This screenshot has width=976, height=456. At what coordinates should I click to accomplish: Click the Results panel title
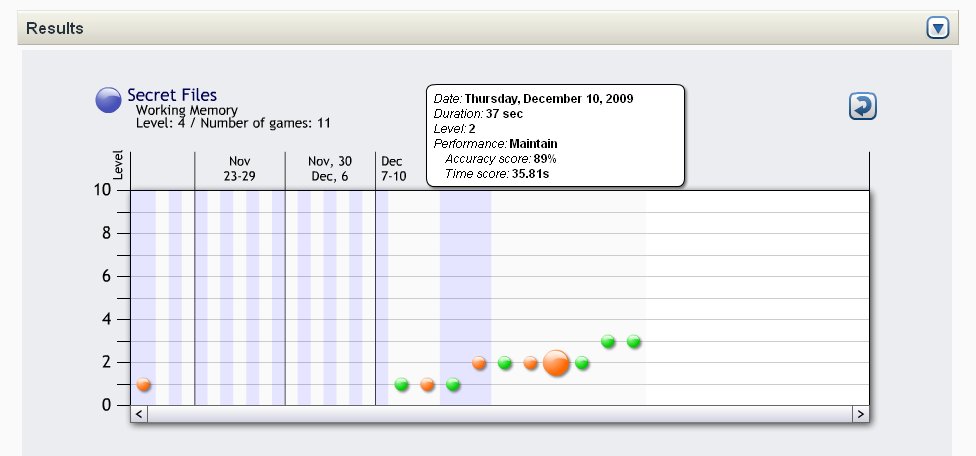tap(55, 29)
